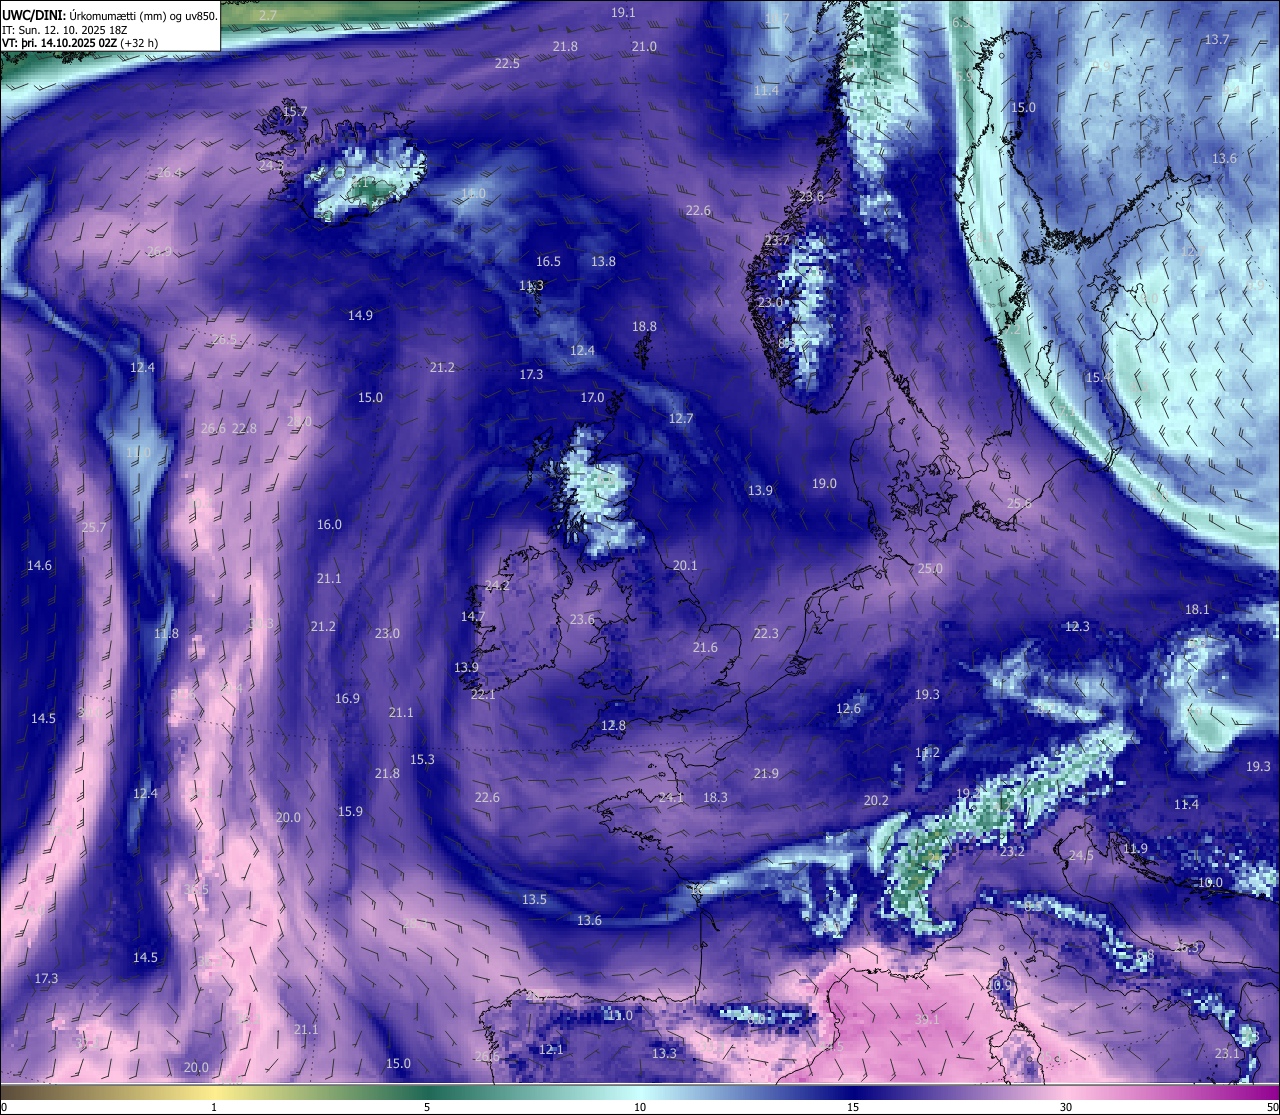Click the 20.2 value over eastern France
The height and width of the screenshot is (1115, 1280).
point(876,800)
